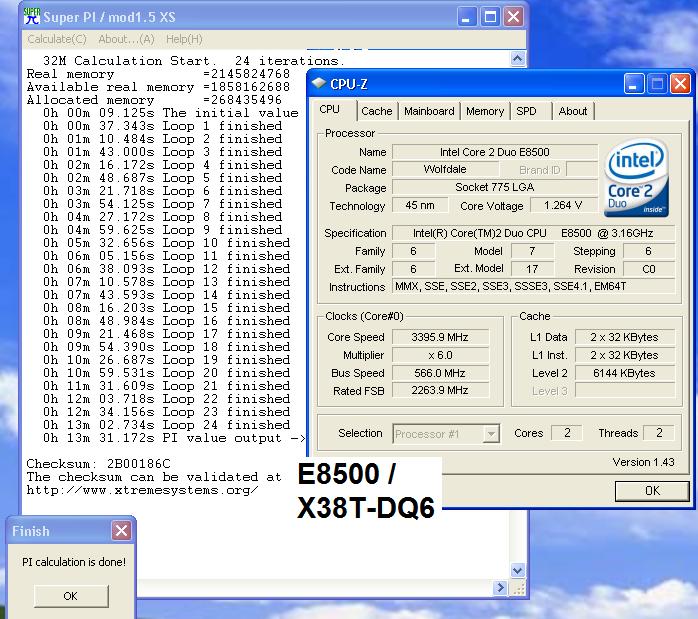Click the Bus Speed value 566.0 MHz
Image resolution: width=698 pixels, height=619 pixels.
440,373
